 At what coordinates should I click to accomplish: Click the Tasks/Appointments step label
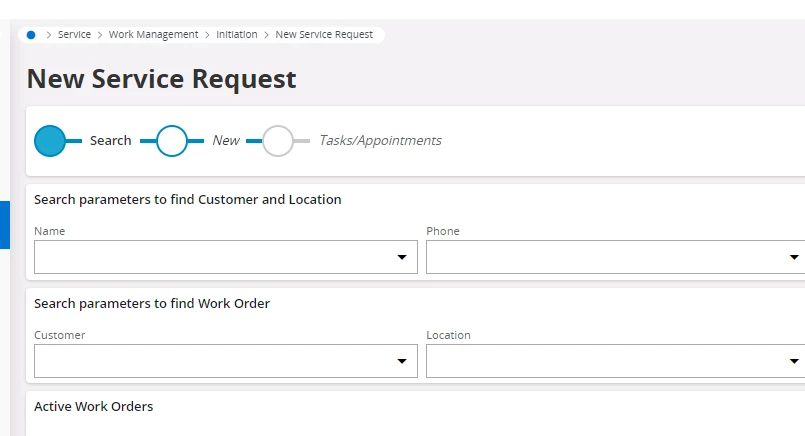[x=380, y=141]
